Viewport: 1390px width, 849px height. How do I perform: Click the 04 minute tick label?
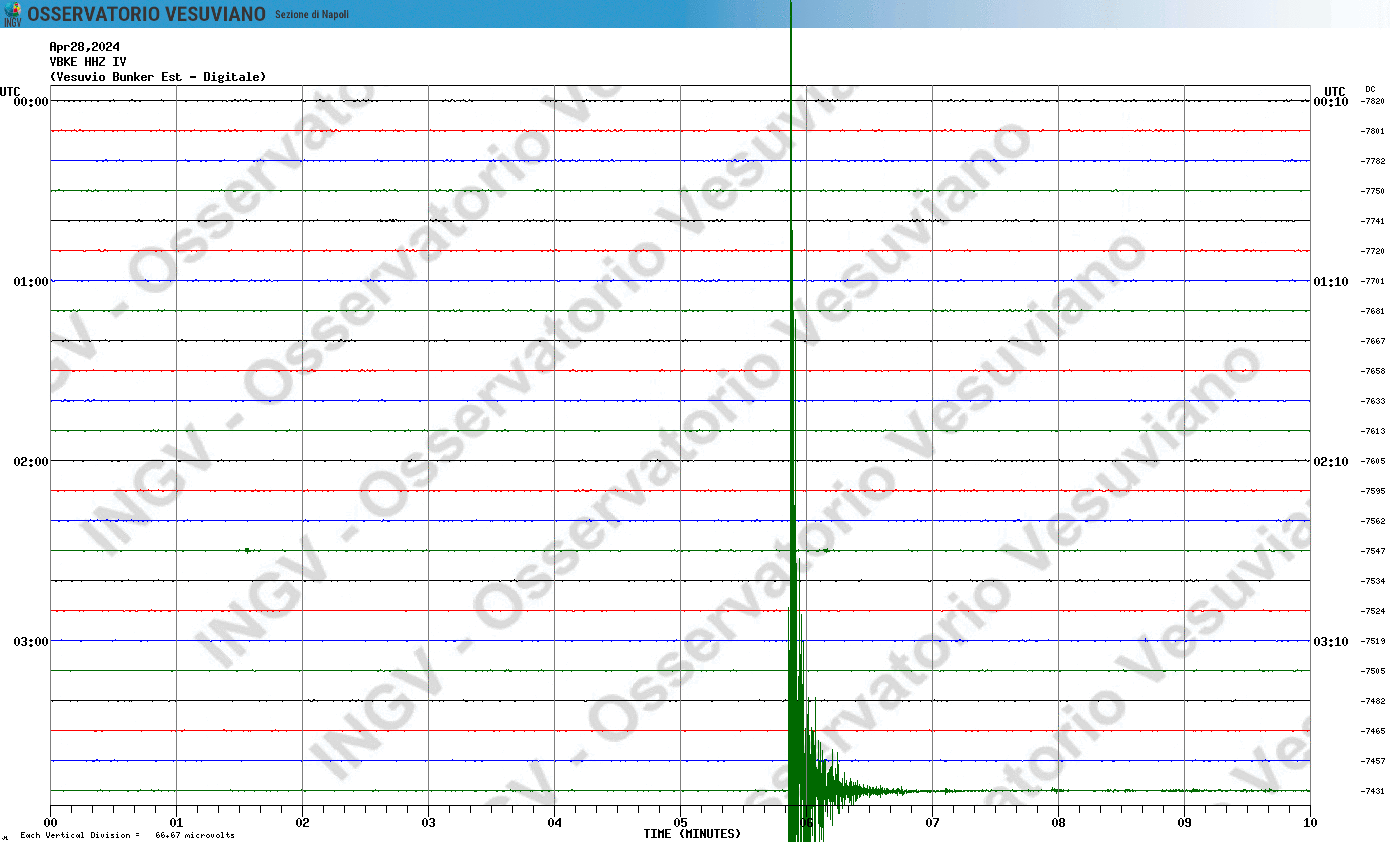[554, 823]
